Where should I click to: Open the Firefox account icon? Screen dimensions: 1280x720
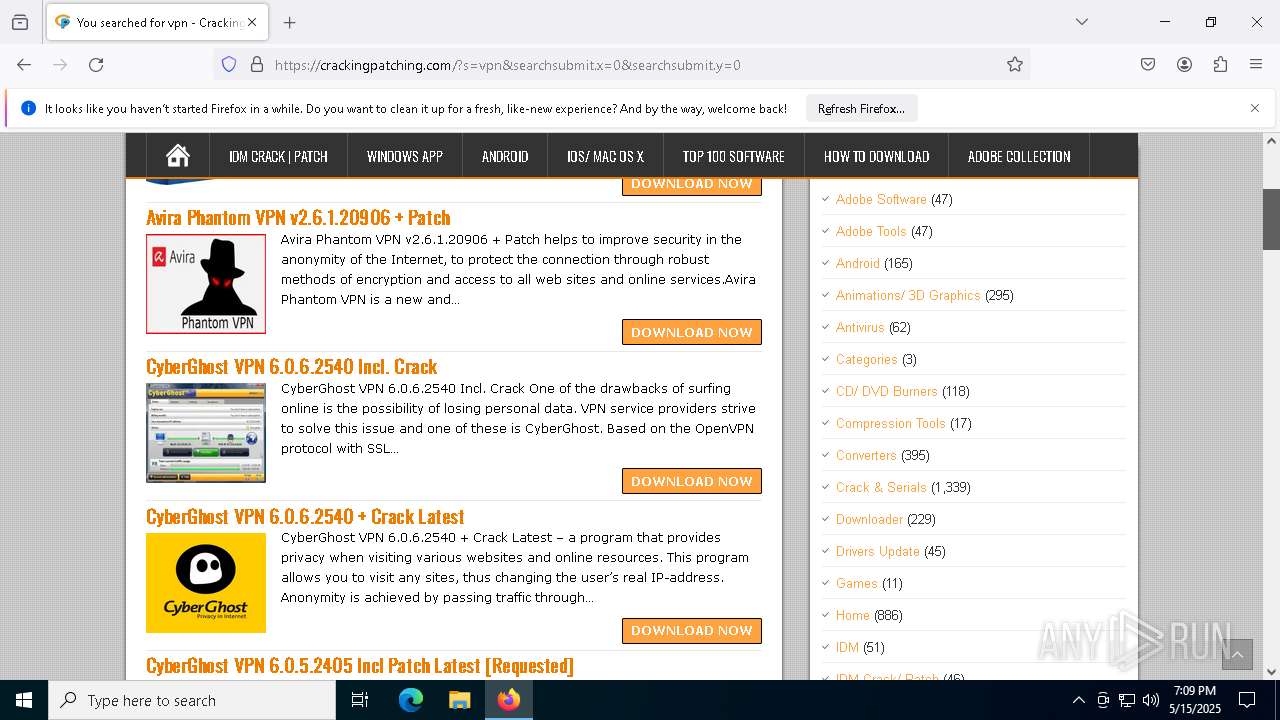pos(1184,64)
